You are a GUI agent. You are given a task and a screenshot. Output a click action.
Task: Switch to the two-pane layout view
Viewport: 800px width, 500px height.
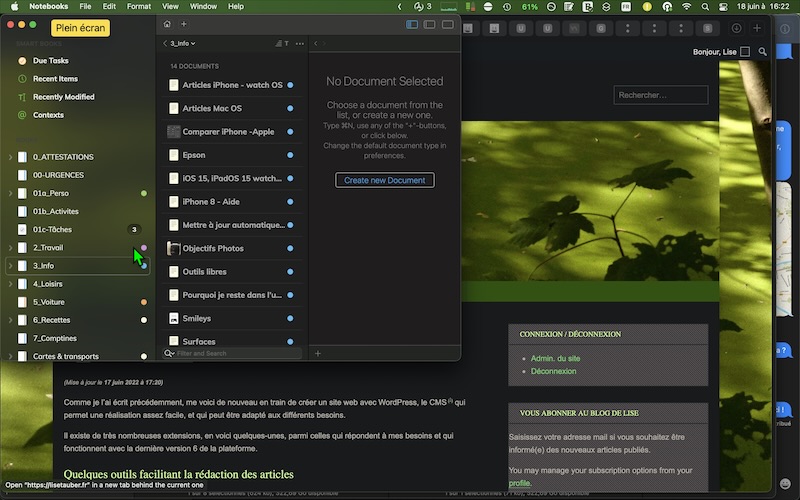pyautogui.click(x=430, y=24)
